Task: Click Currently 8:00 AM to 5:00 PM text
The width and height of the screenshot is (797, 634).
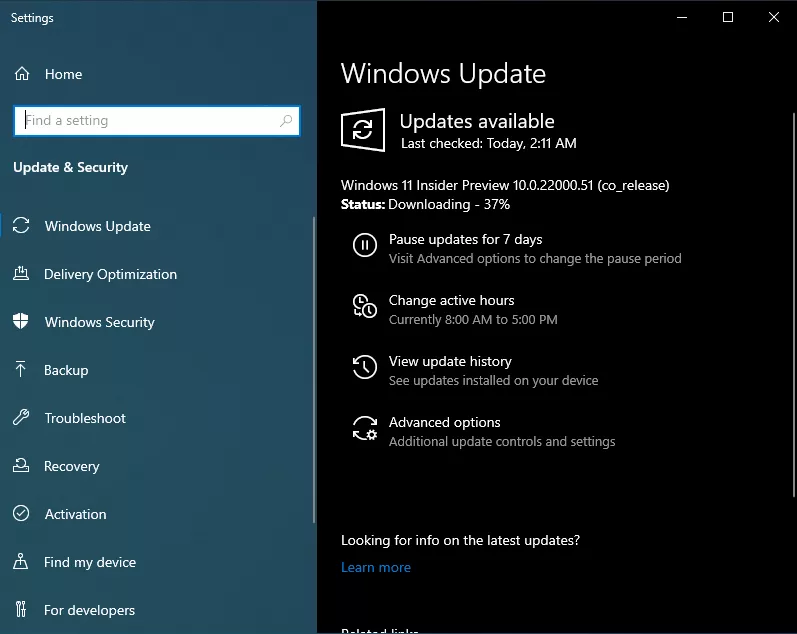Action: pos(473,319)
